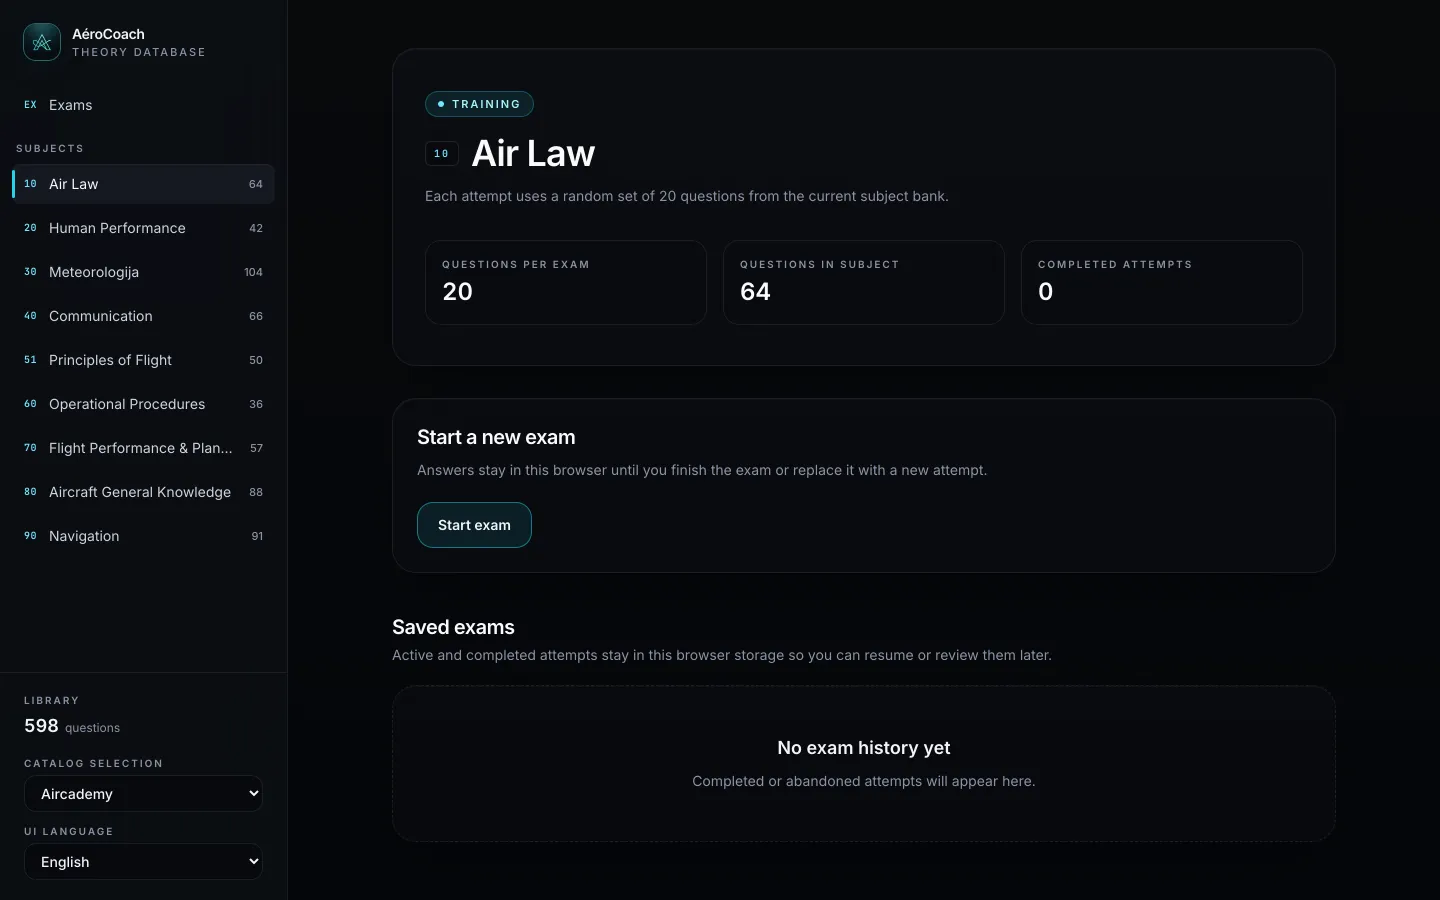1440x900 pixels.
Task: Open the Catalog Selection dropdown showing Aircademy
Action: point(143,794)
